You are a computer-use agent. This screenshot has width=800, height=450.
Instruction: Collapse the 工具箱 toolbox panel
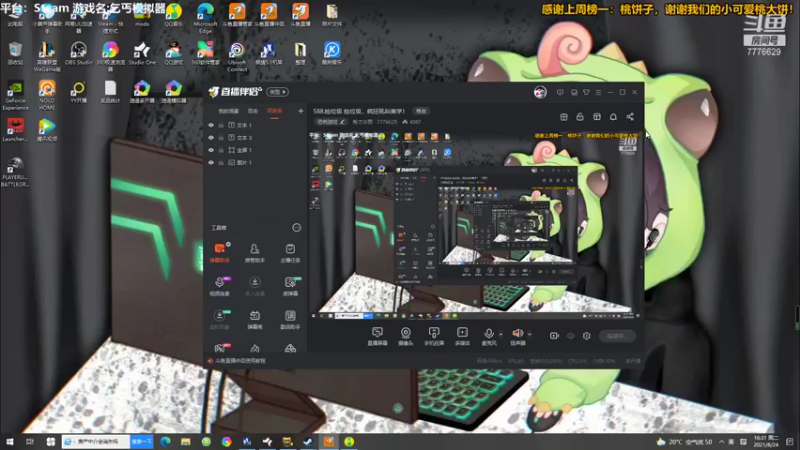tap(296, 228)
